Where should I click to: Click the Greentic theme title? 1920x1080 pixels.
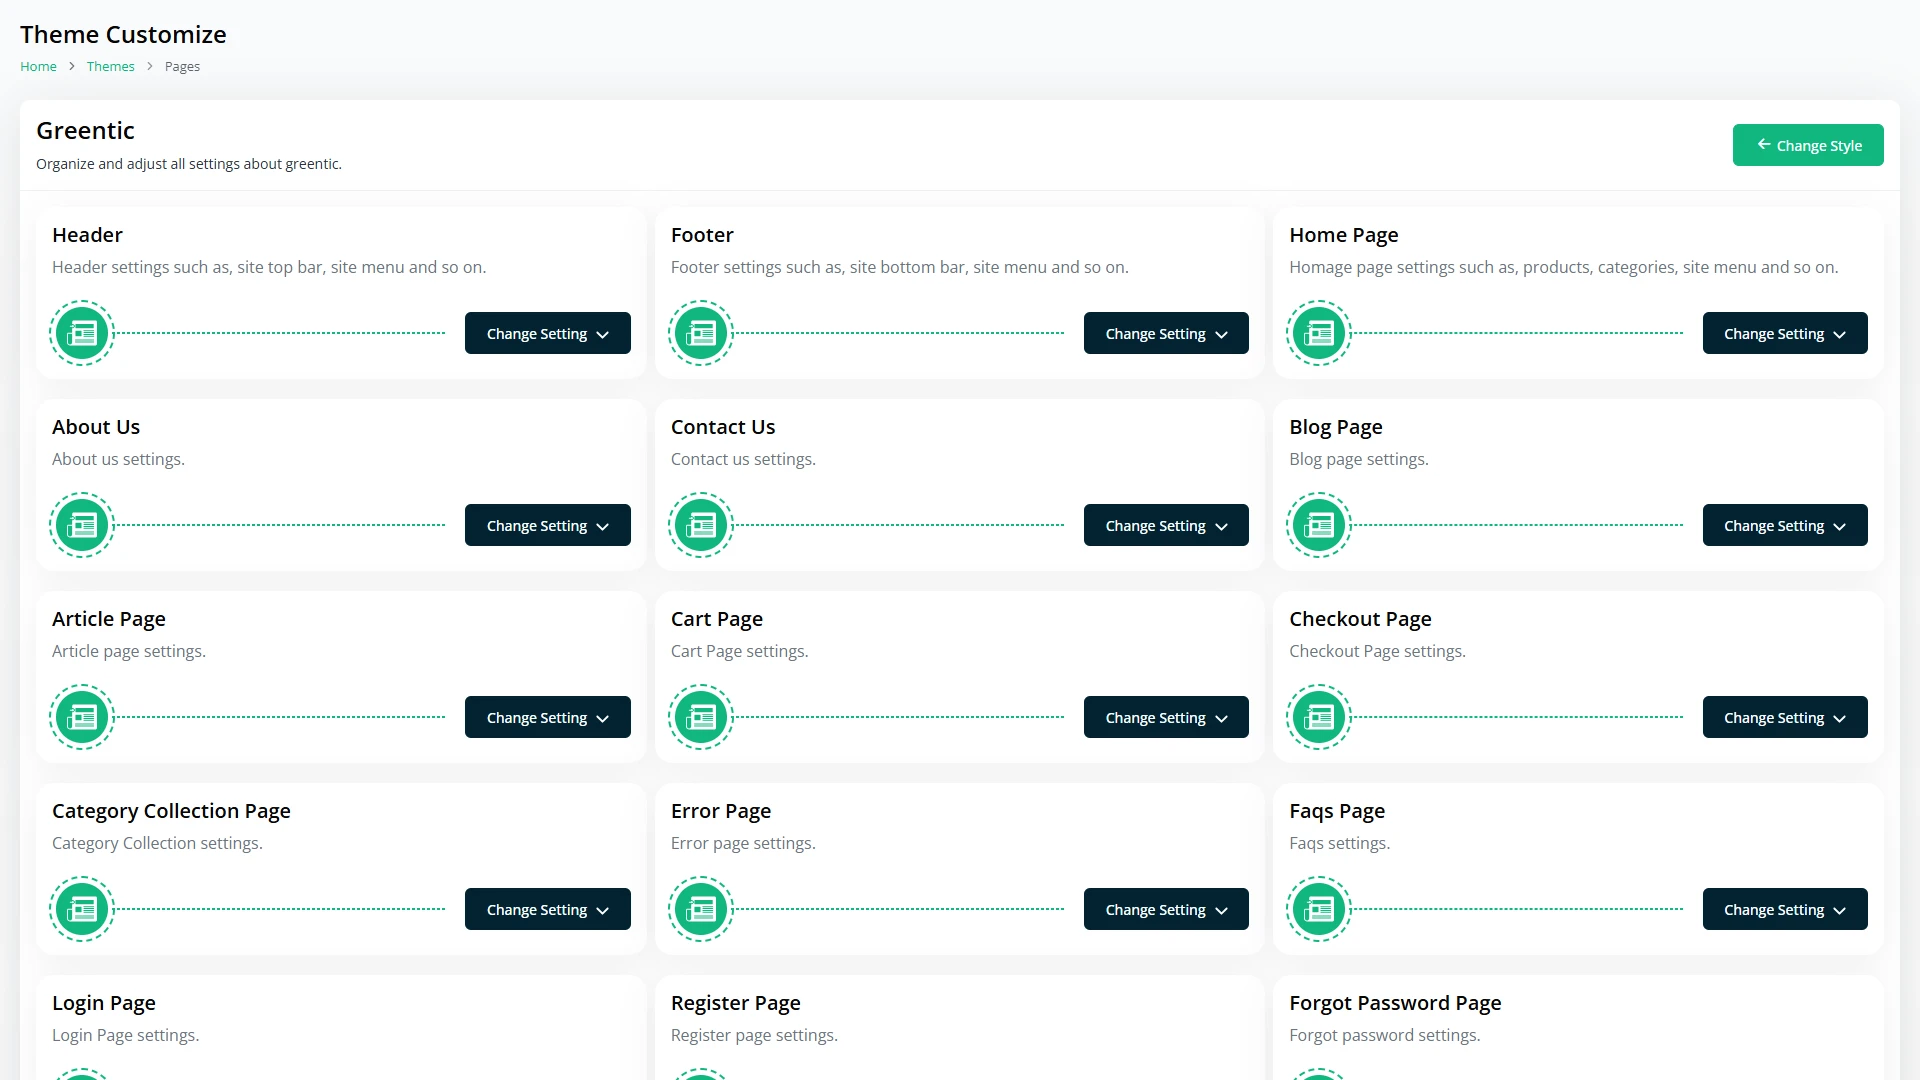click(85, 130)
